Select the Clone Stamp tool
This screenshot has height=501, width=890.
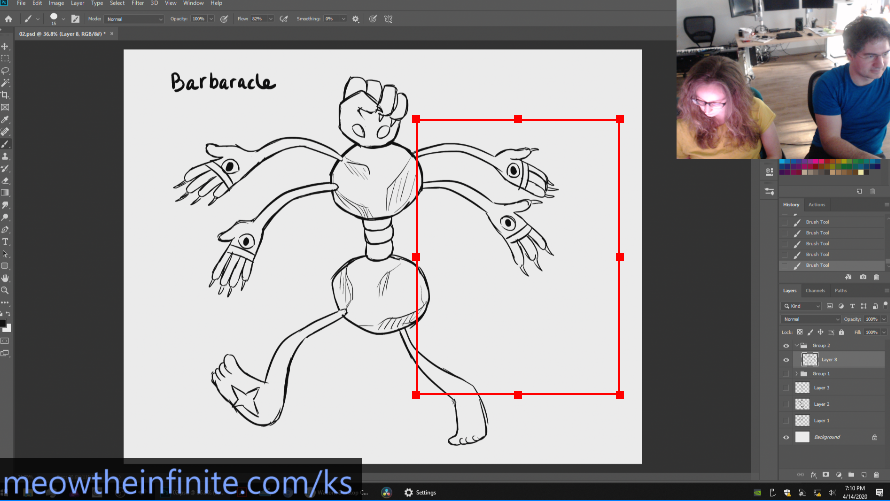[x=5, y=156]
